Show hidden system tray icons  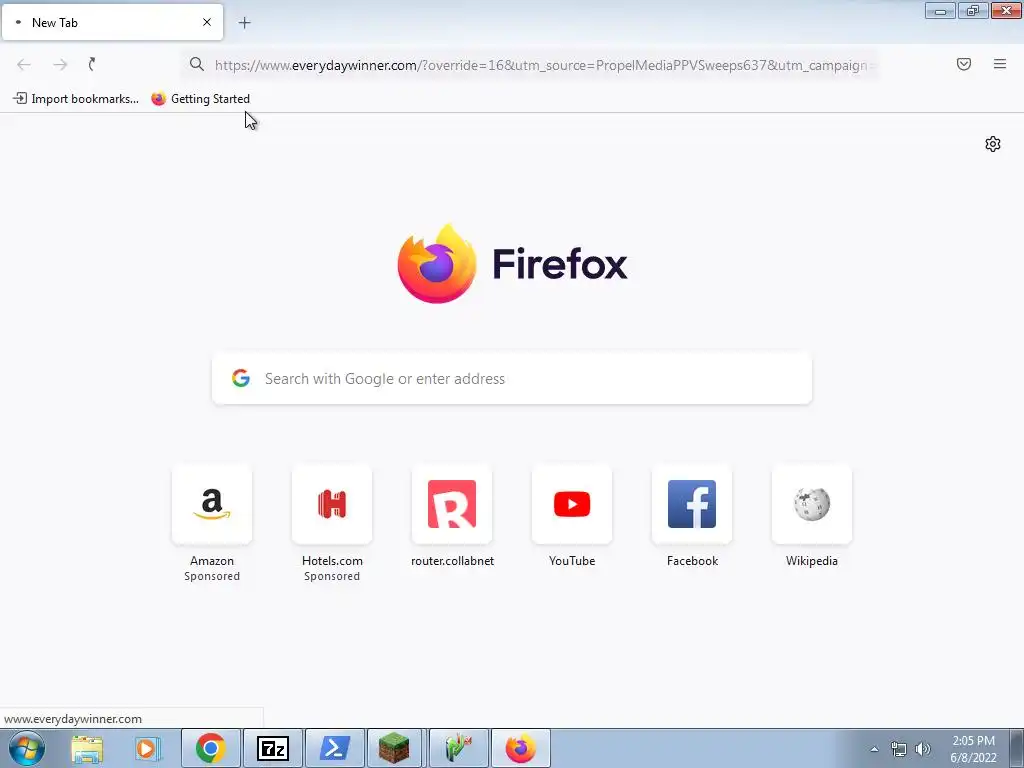click(x=874, y=749)
